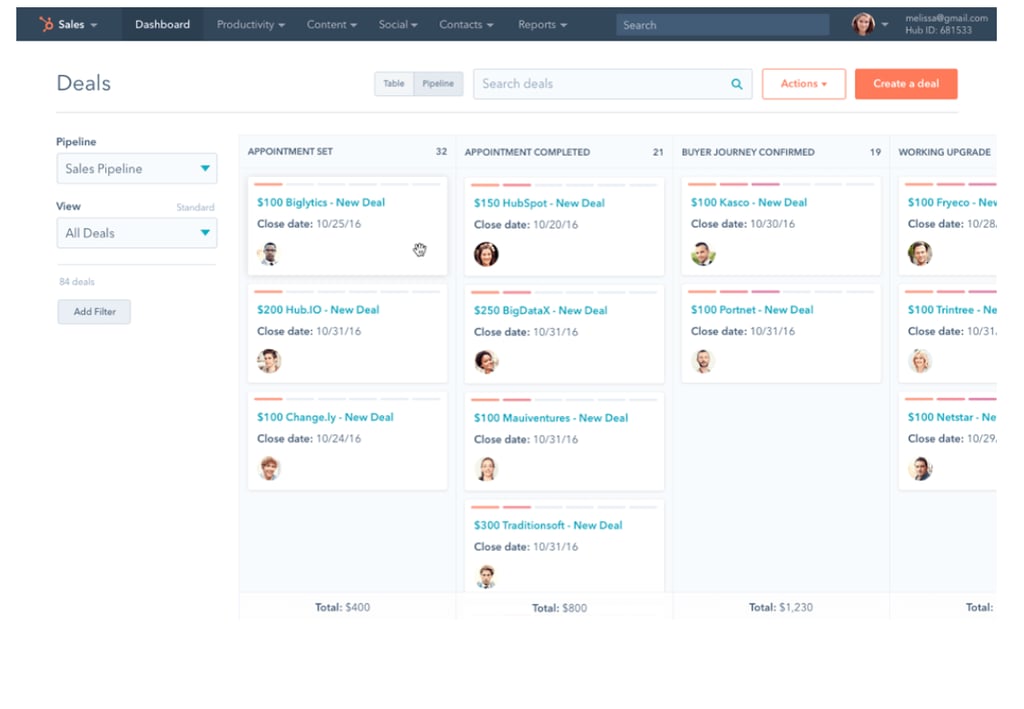Viewport: 1024px width, 709px height.
Task: Open the $100 Trintree deal link
Action: click(952, 309)
